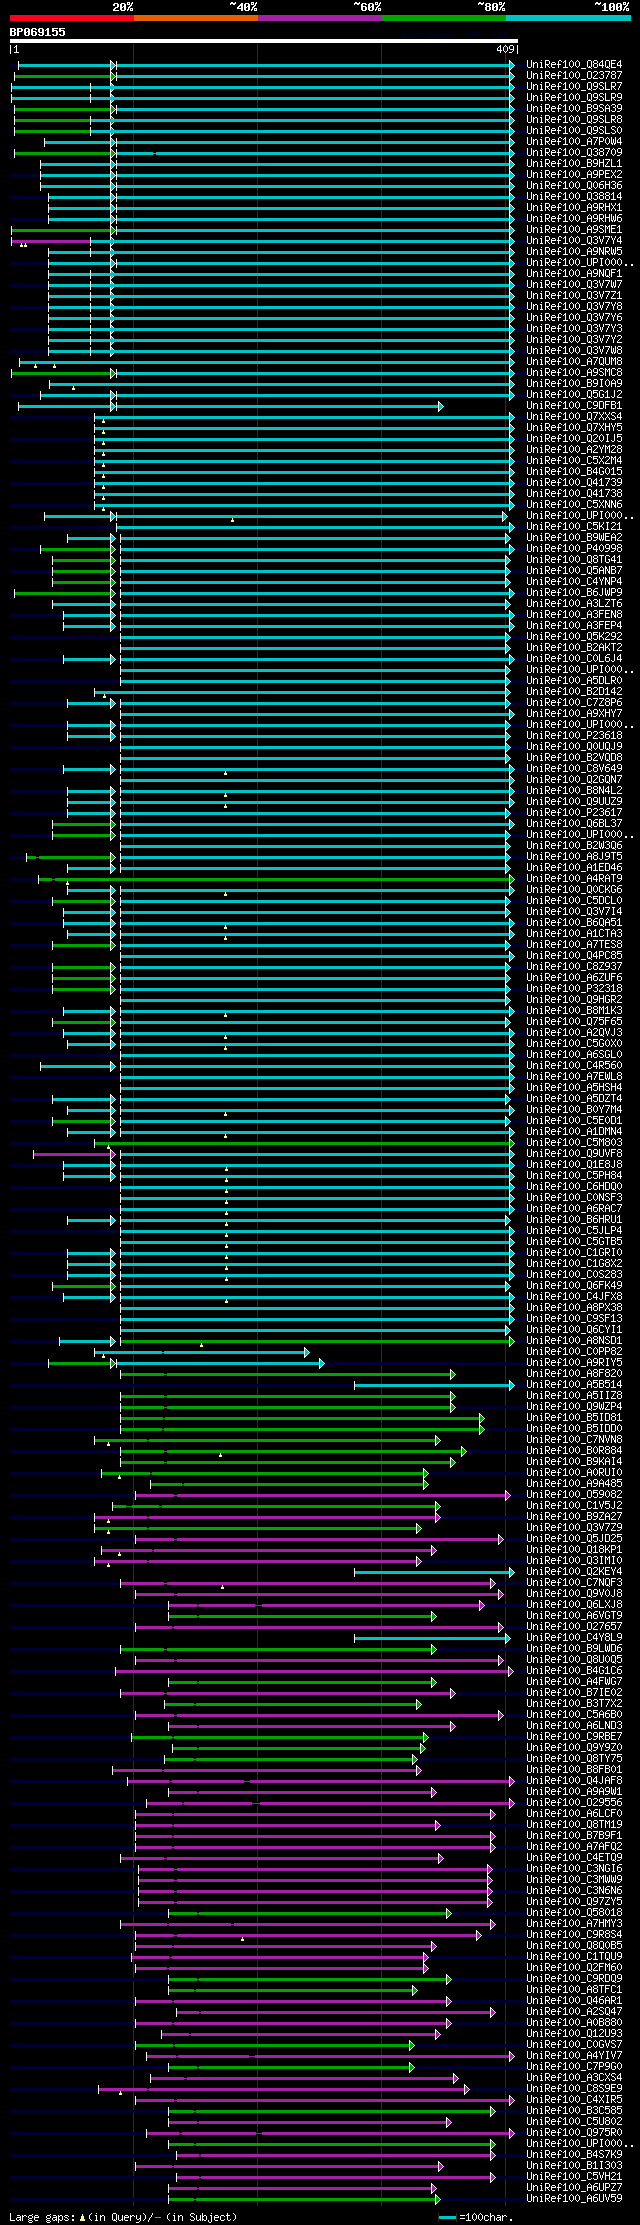The image size is (640, 2225).
Task: Select hit label UniRef100_A8TFC1
Action: [x=574, y=1990]
